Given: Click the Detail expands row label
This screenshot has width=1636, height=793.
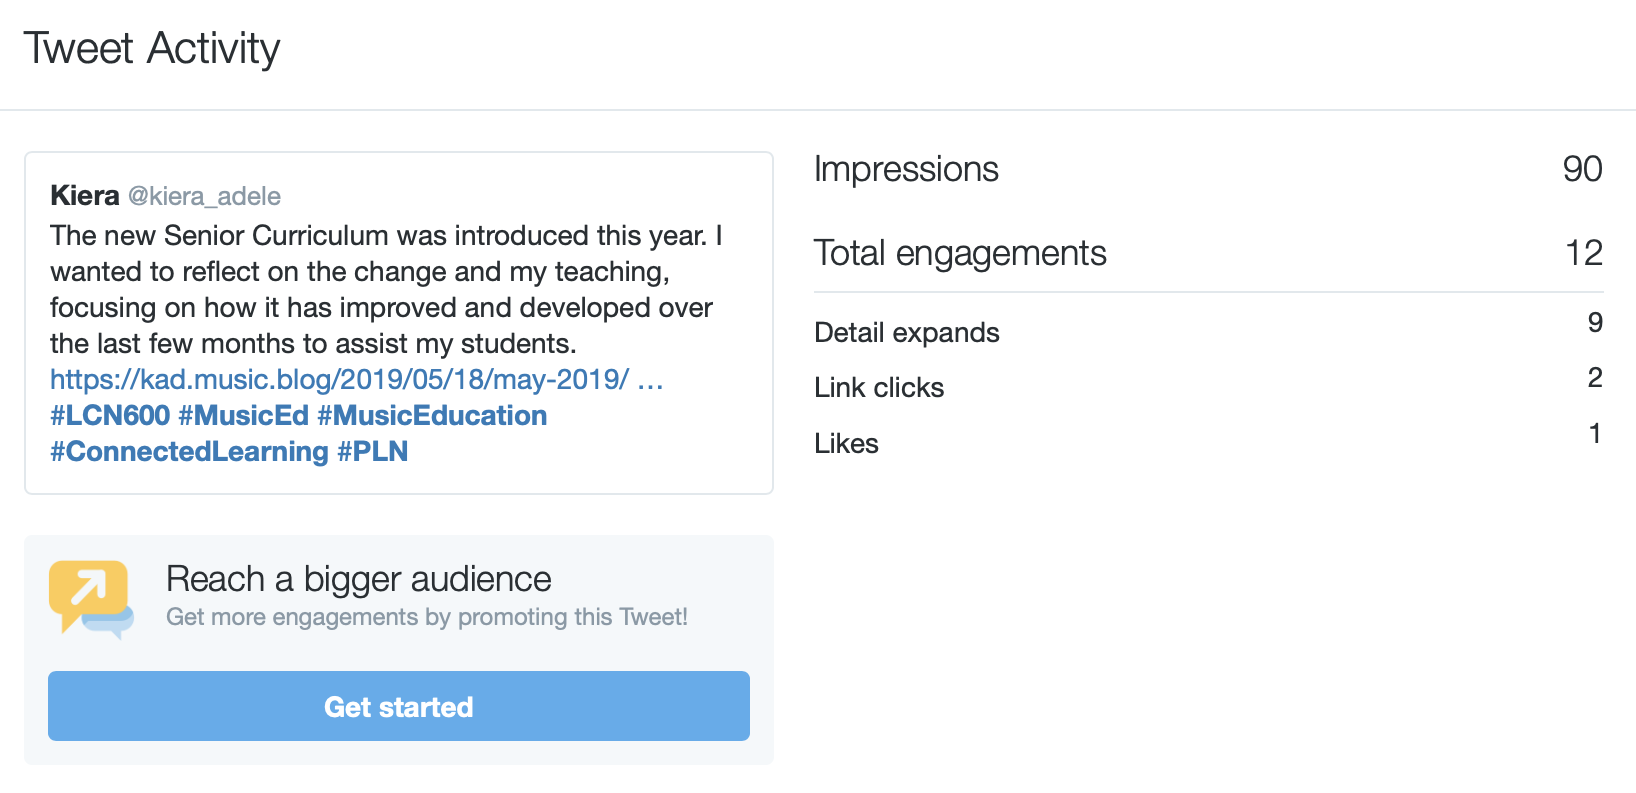Looking at the screenshot, I should 907,333.
